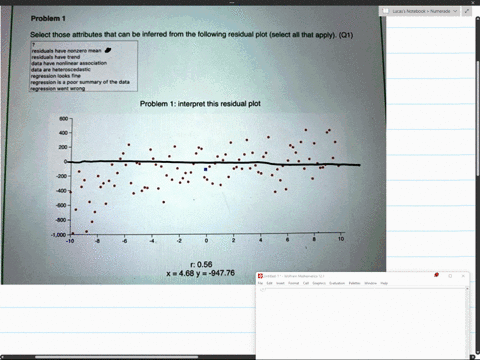Click inside the empty Mathematica notebook area
The width and height of the screenshot is (480, 360).
[361, 323]
